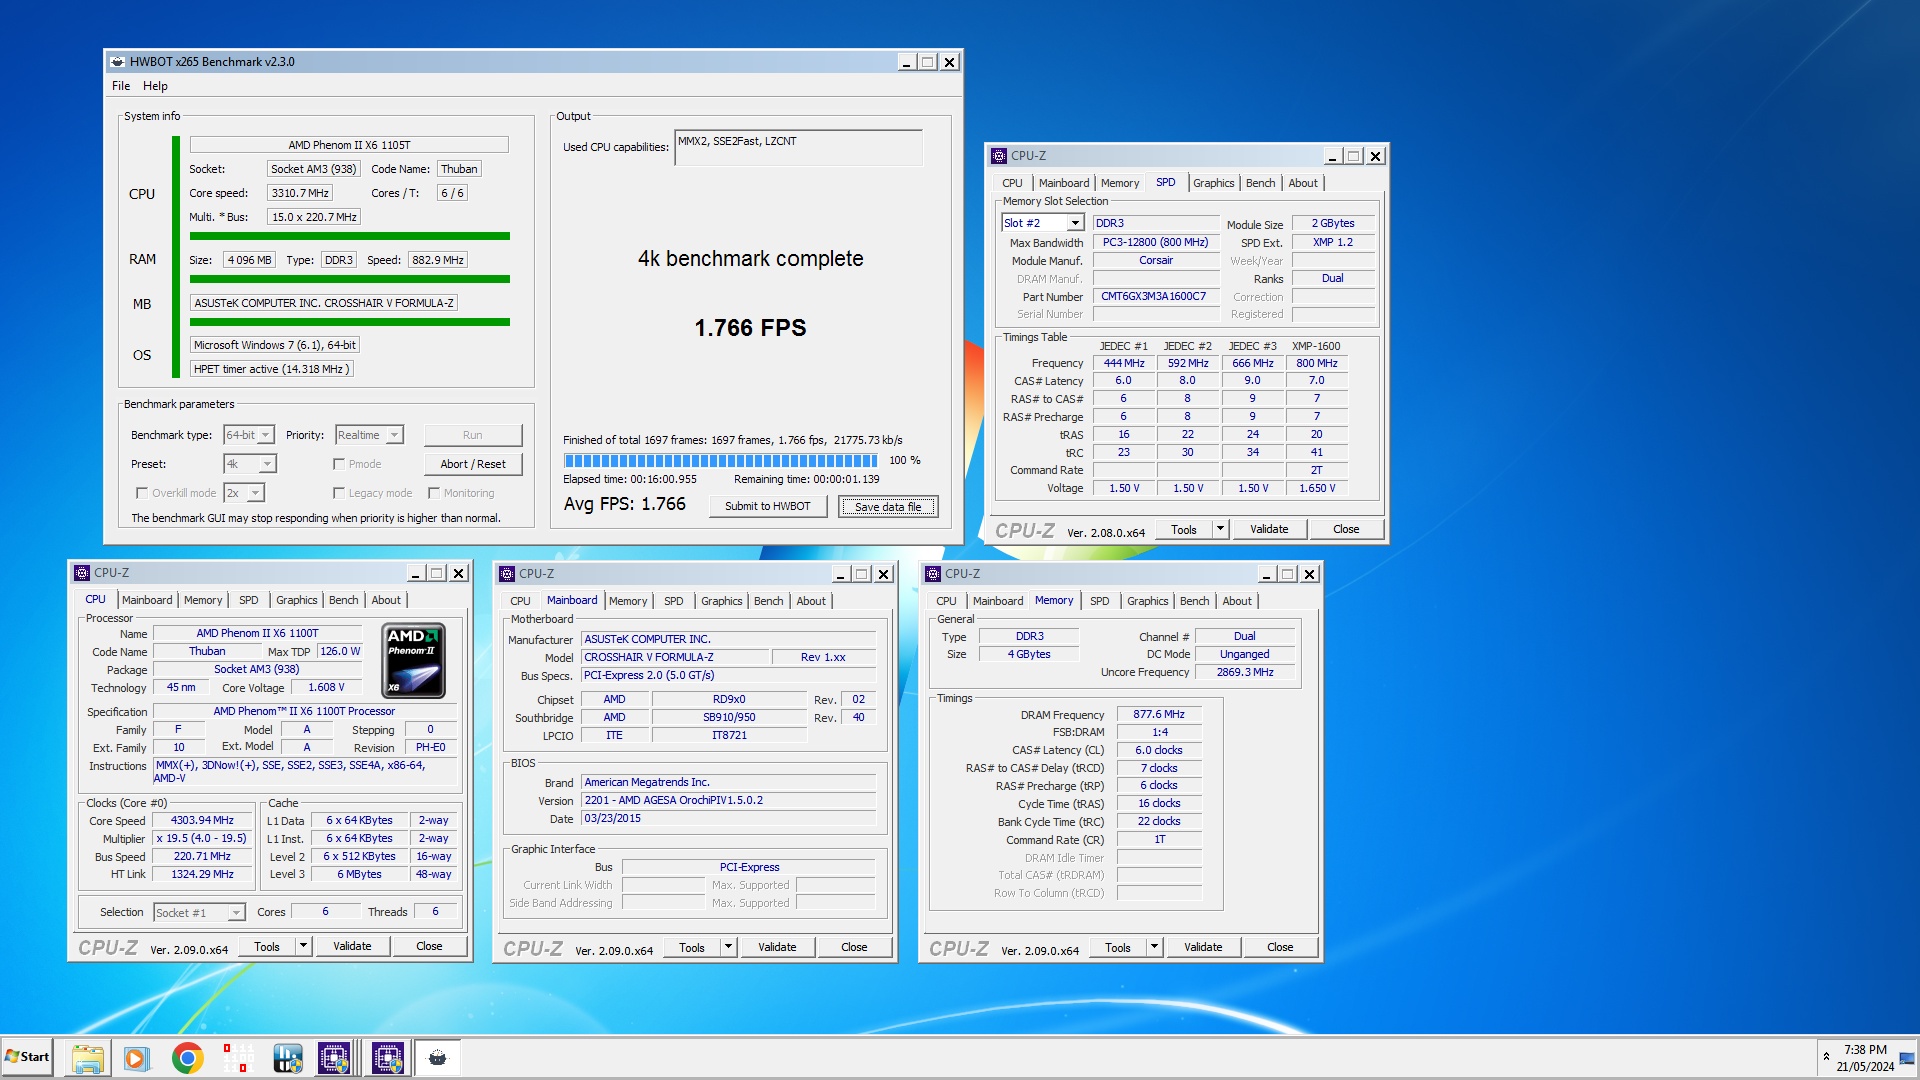Launch Windows Media Player from the taskbar
1920x1080 pixels.
137,1058
